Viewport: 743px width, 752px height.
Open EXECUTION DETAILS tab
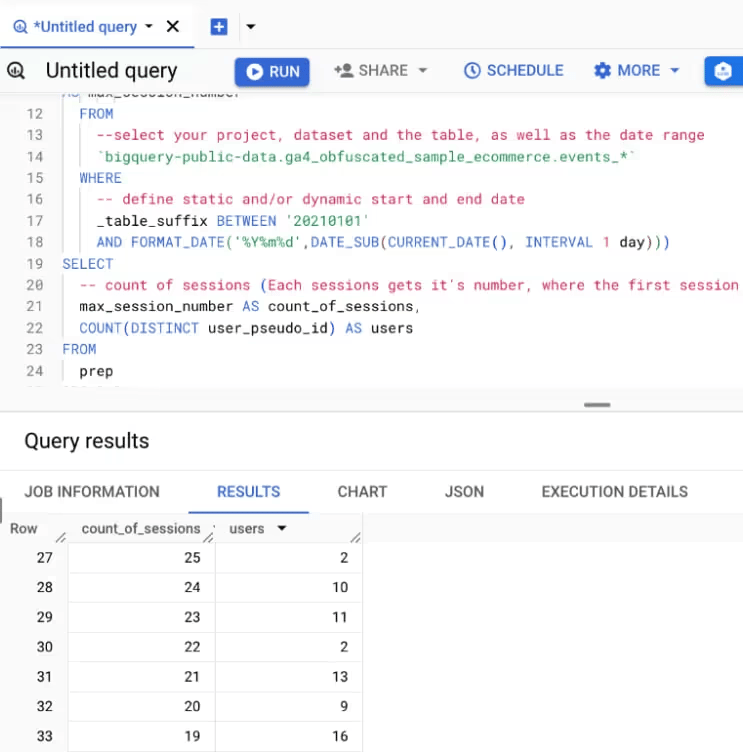point(614,492)
